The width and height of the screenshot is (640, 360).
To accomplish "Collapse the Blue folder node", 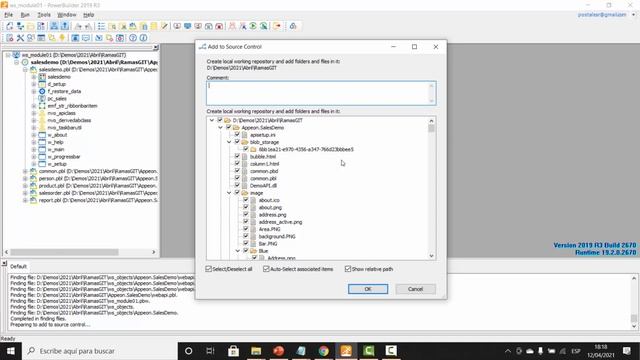I will [238, 251].
